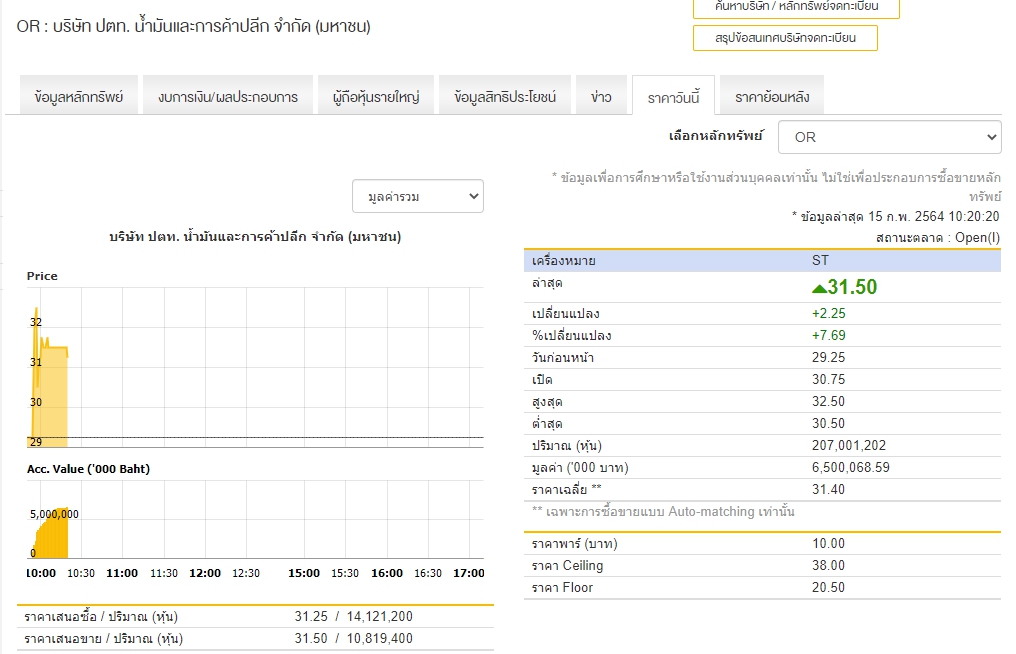Screen dimensions: 1016x654
Task: Click the OR company name heading
Action: pyautogui.click(x=194, y=27)
